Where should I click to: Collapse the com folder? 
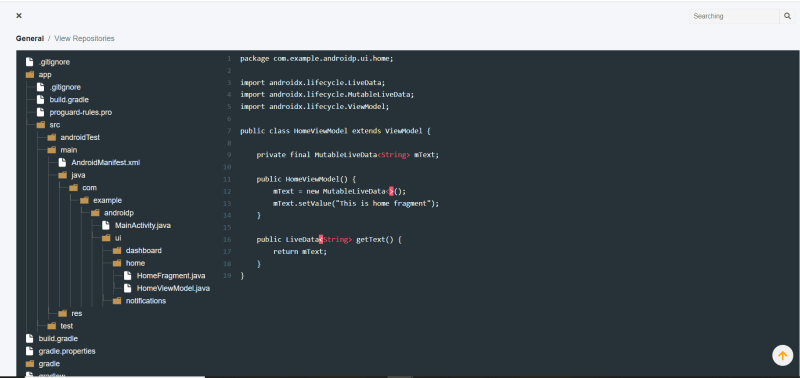(89, 188)
